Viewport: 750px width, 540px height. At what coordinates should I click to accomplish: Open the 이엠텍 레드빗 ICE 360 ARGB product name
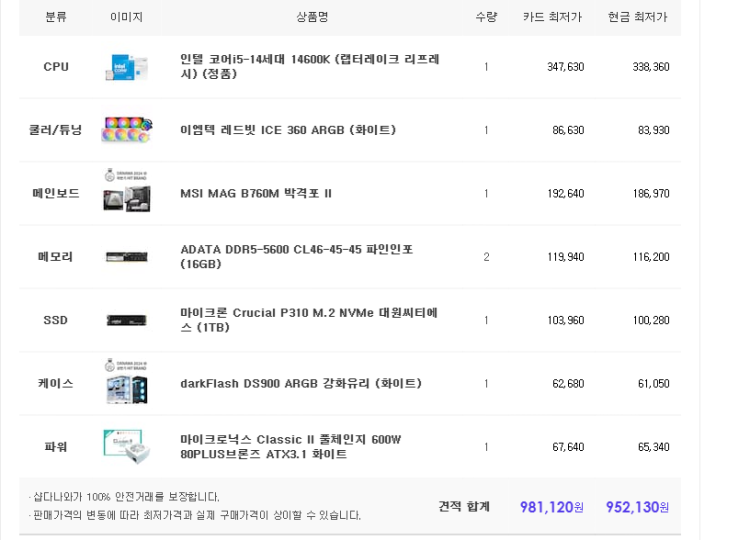tap(288, 130)
